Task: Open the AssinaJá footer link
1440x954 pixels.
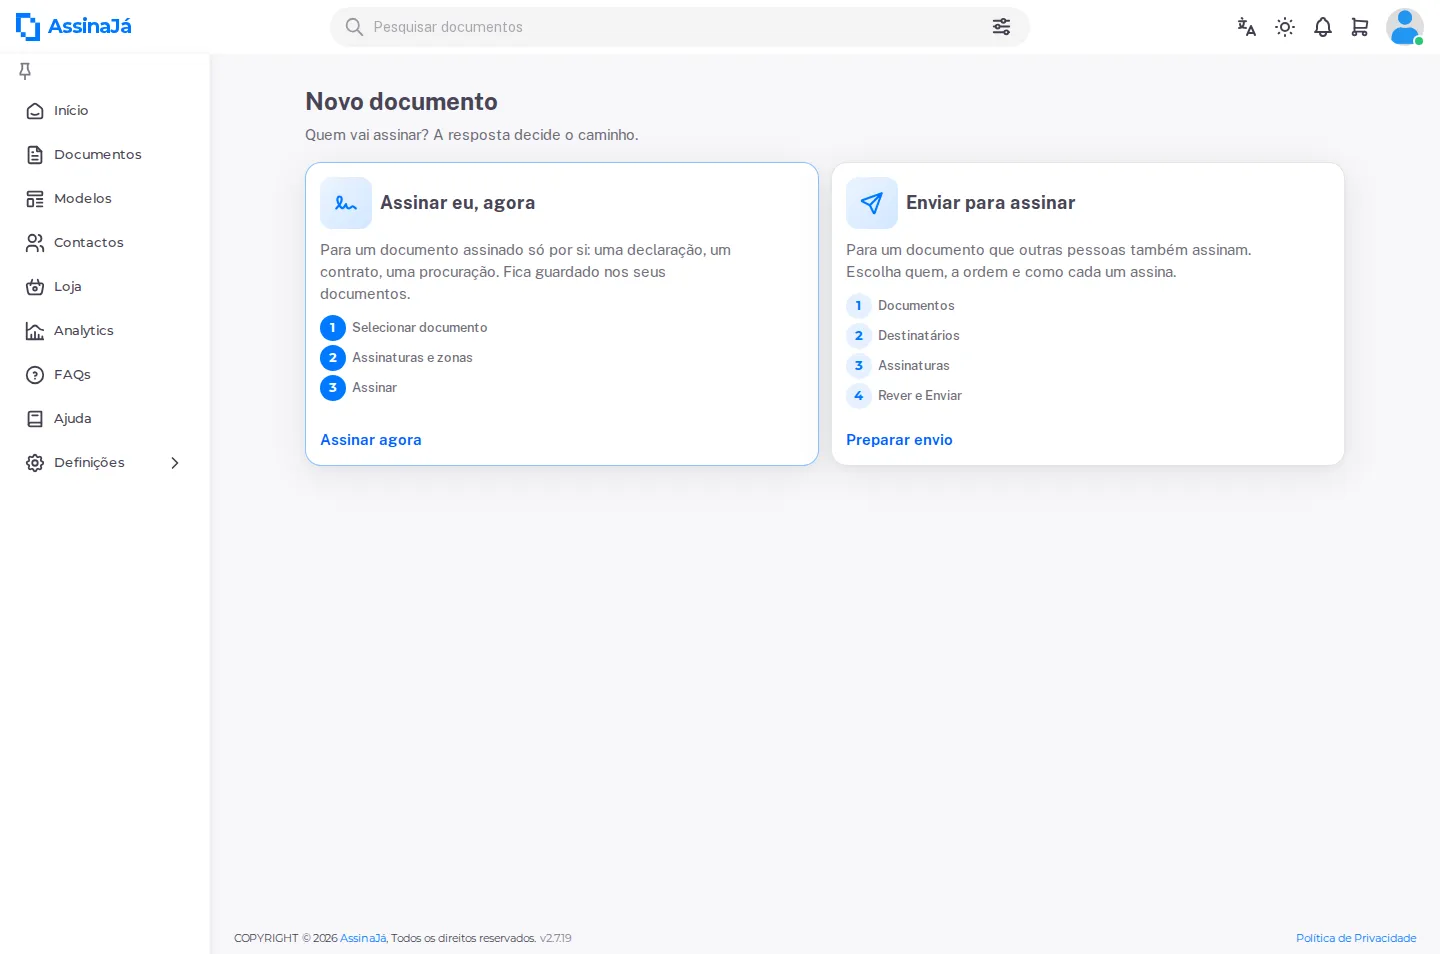Action: coord(363,938)
